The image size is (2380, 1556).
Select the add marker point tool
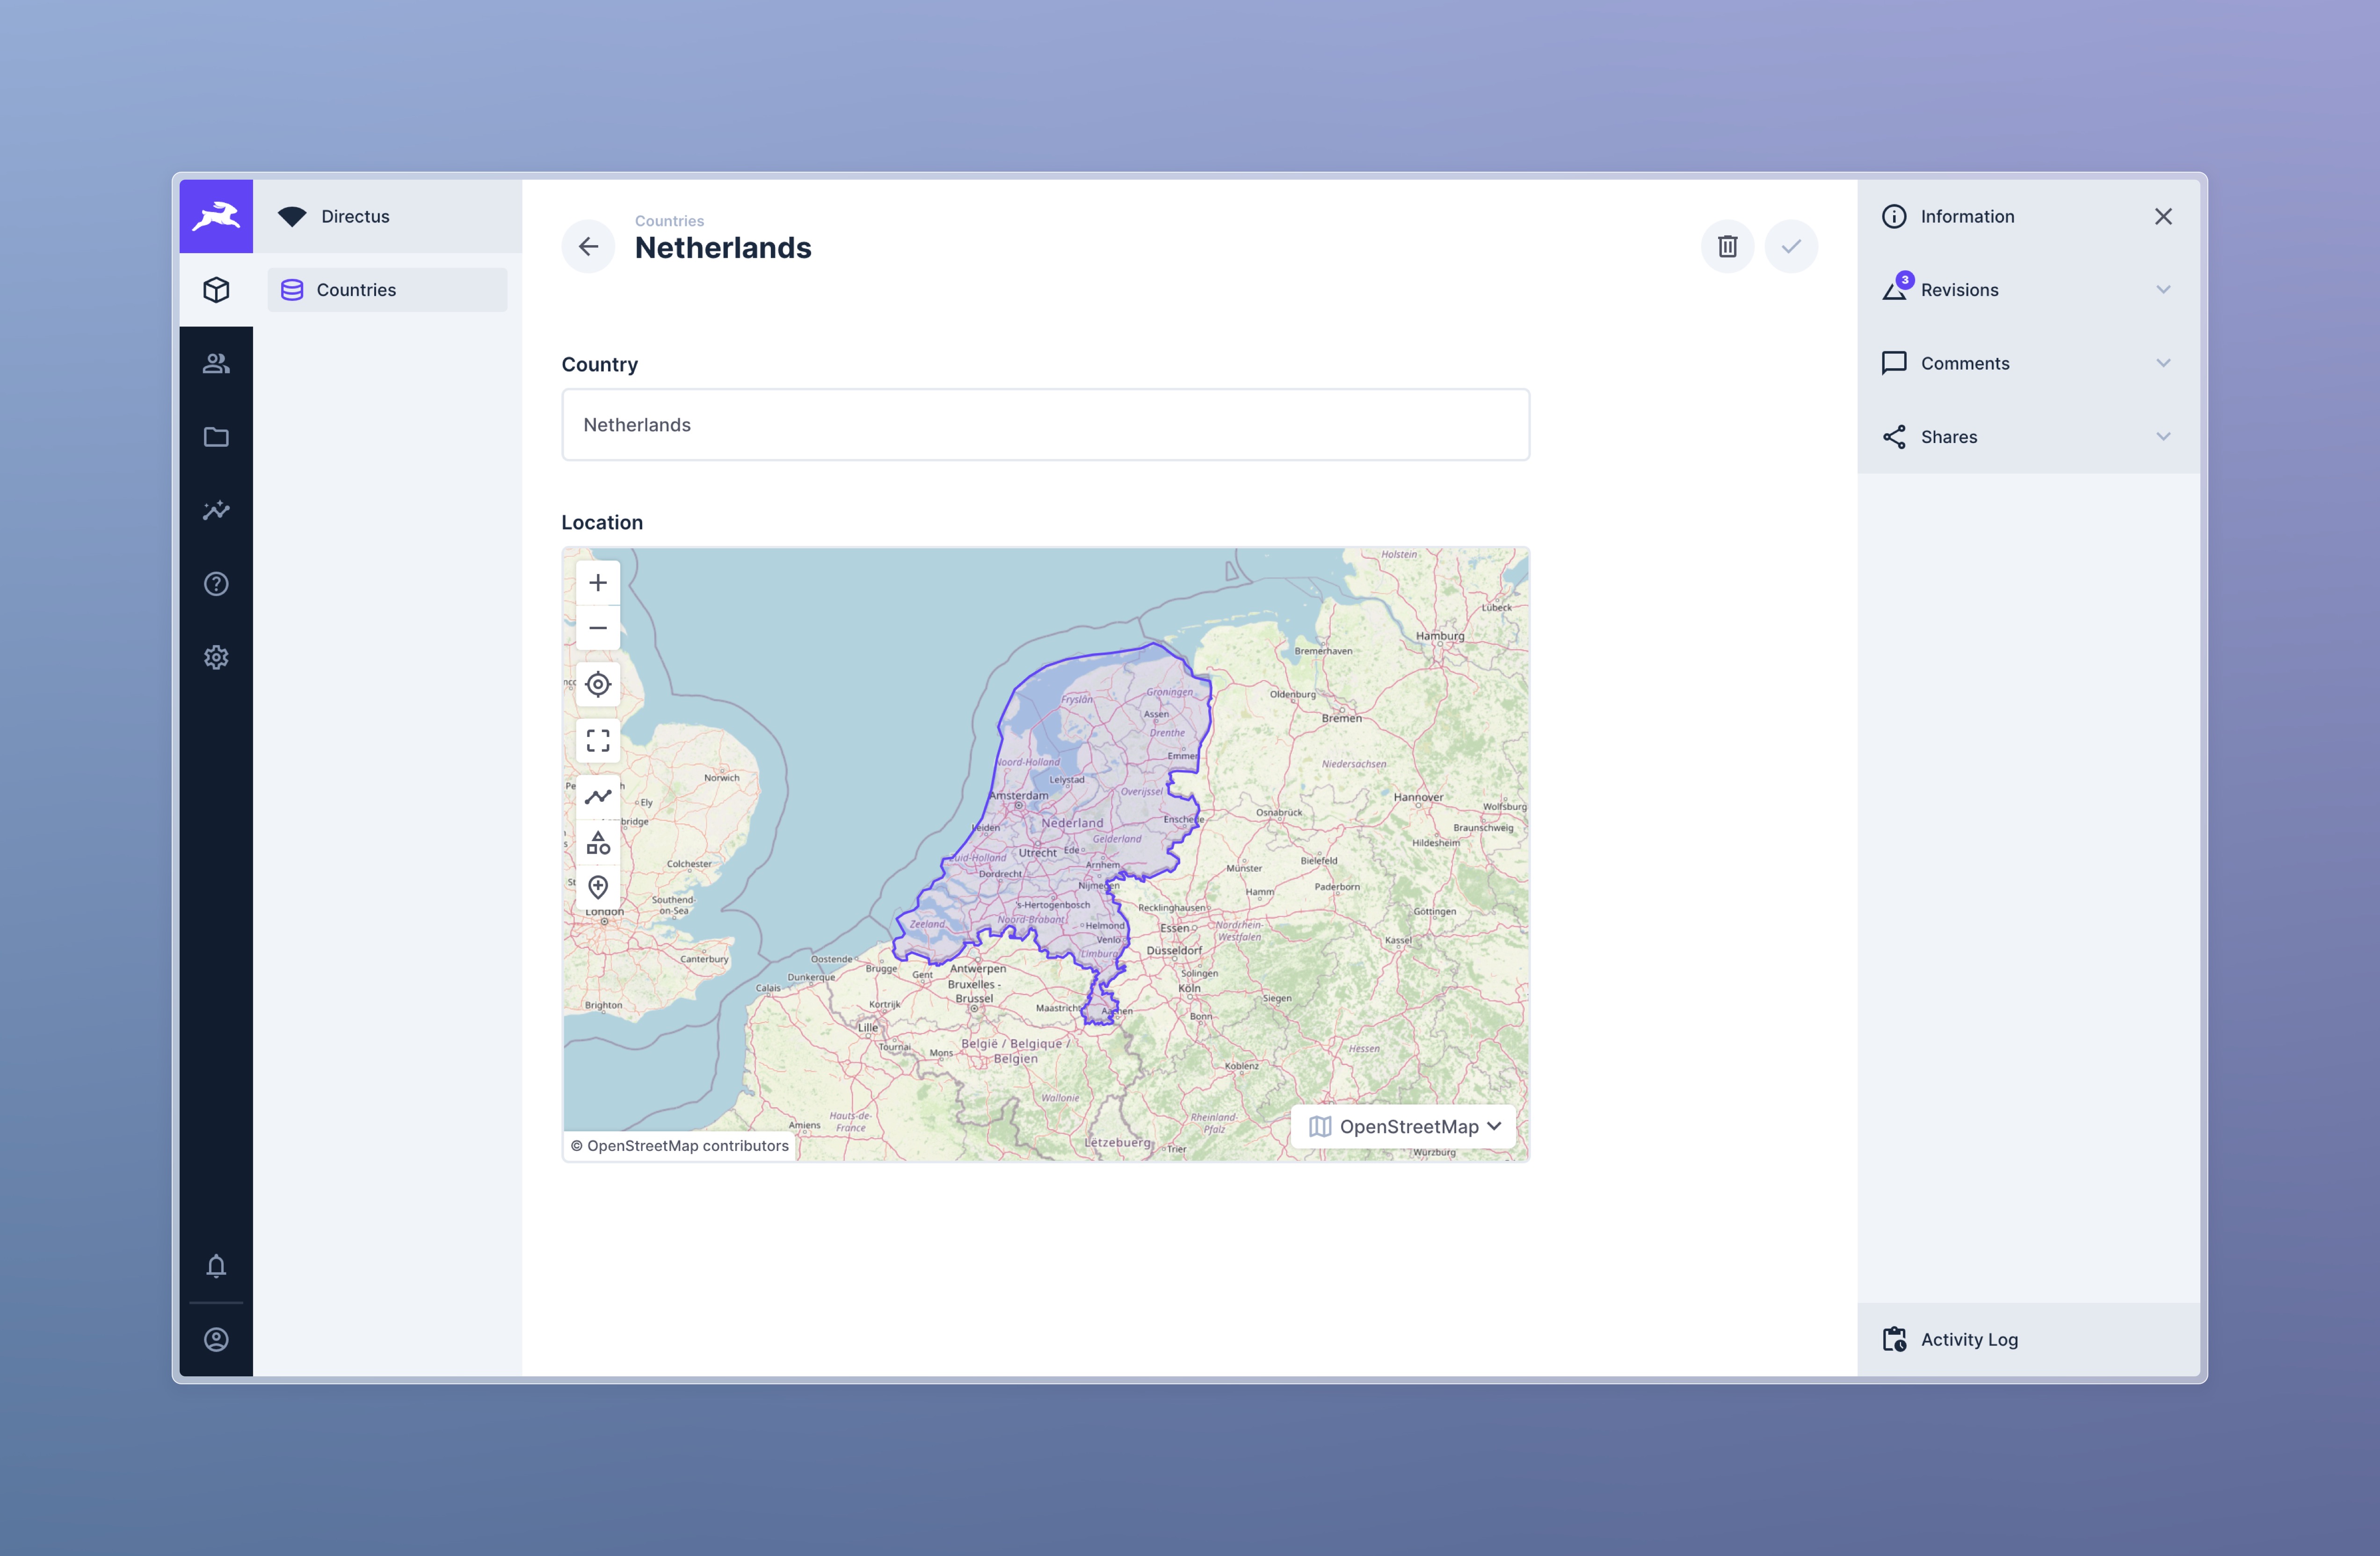598,887
